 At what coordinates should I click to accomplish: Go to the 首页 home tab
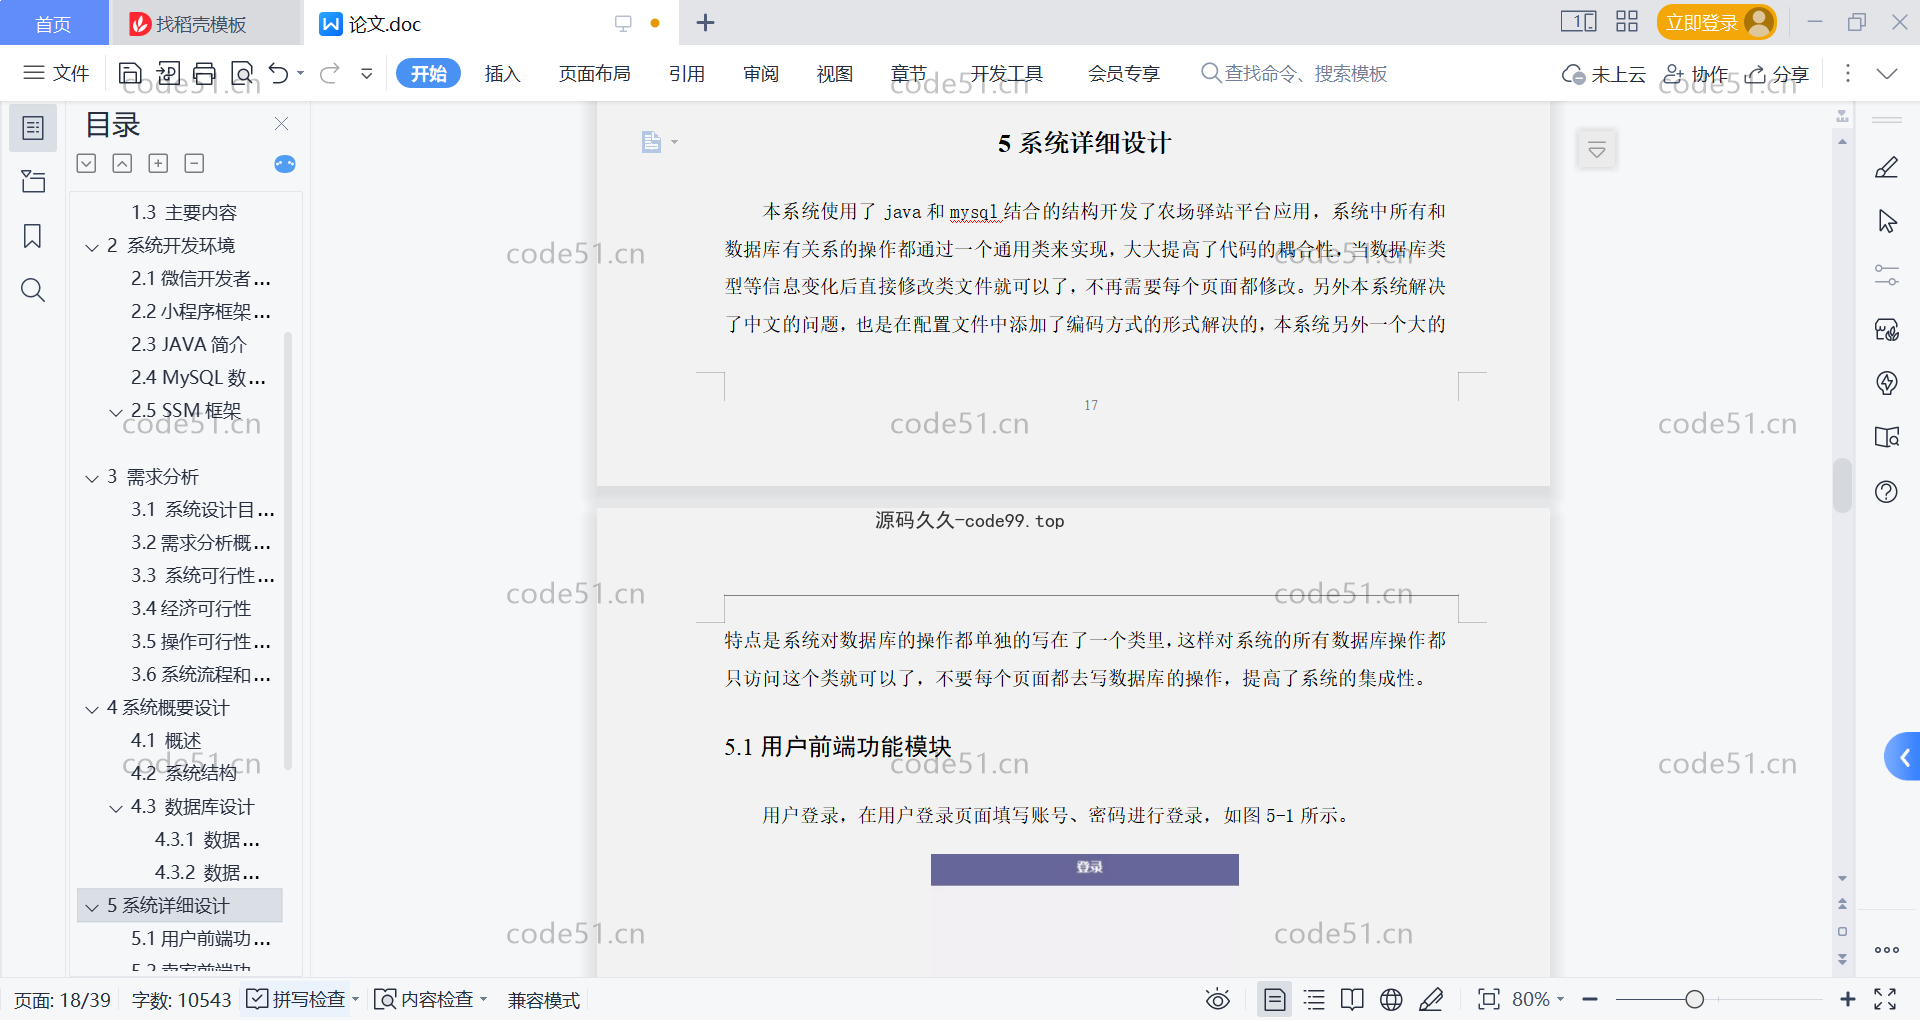click(x=53, y=23)
